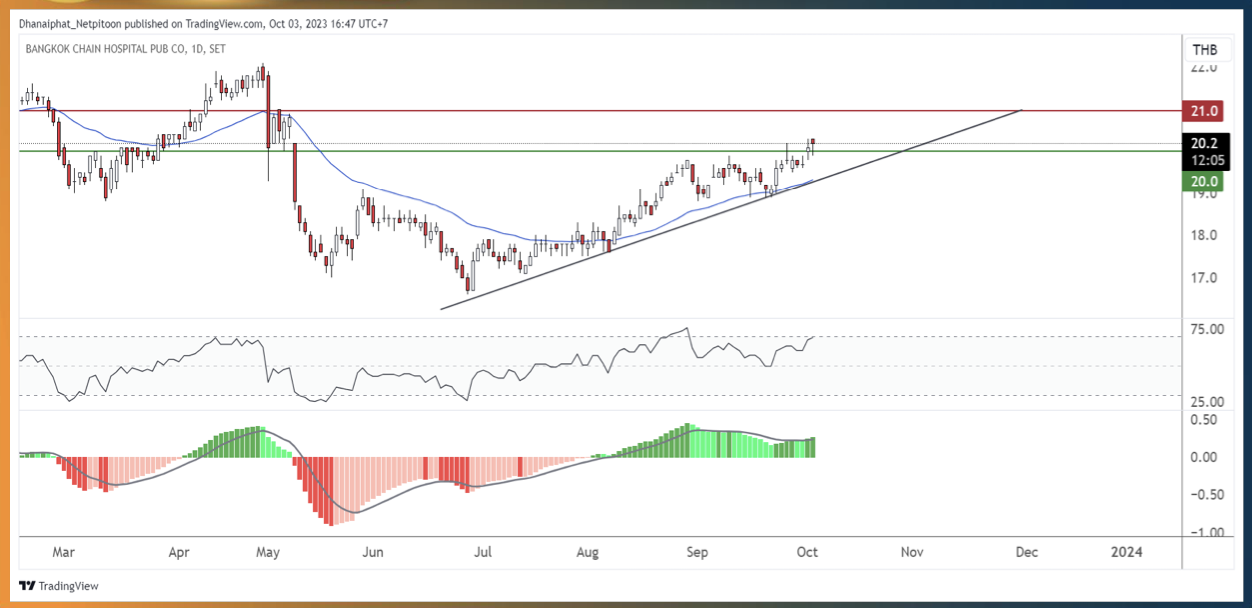The height and width of the screenshot is (608, 1252).
Task: Click the Aug label on the time axis
Action: [588, 551]
